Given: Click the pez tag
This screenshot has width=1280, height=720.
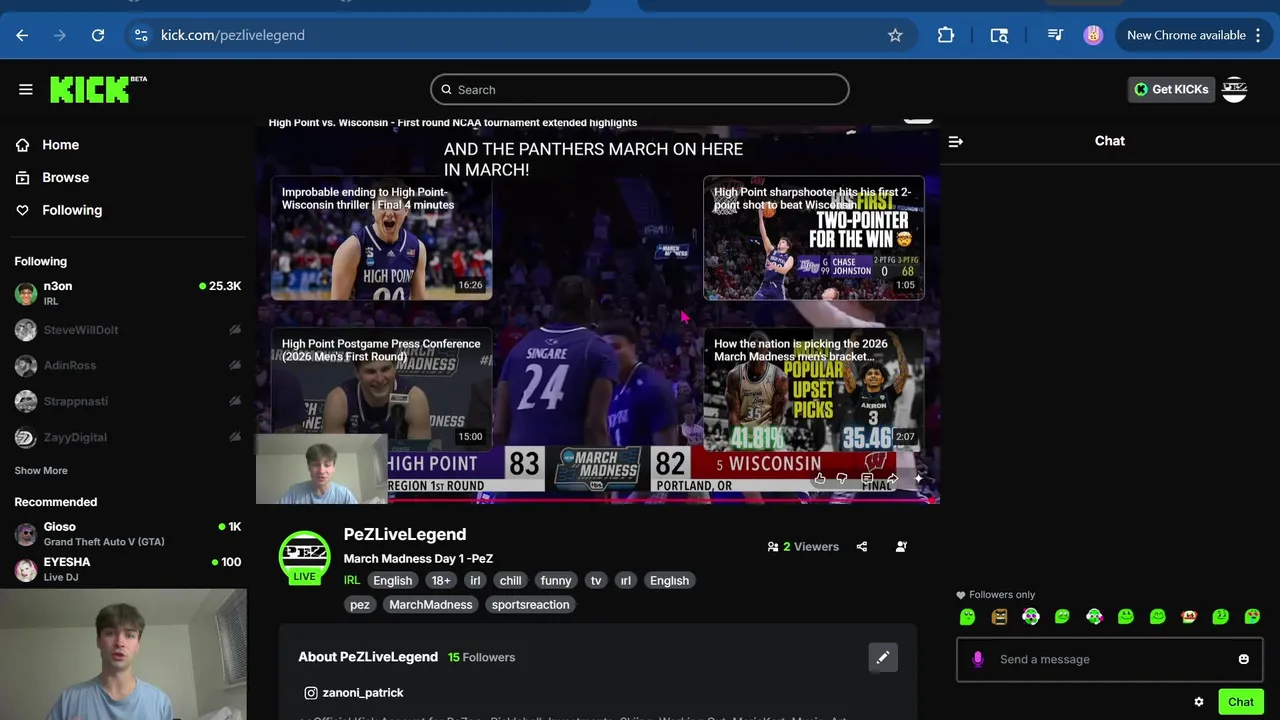Looking at the screenshot, I should tap(360, 604).
